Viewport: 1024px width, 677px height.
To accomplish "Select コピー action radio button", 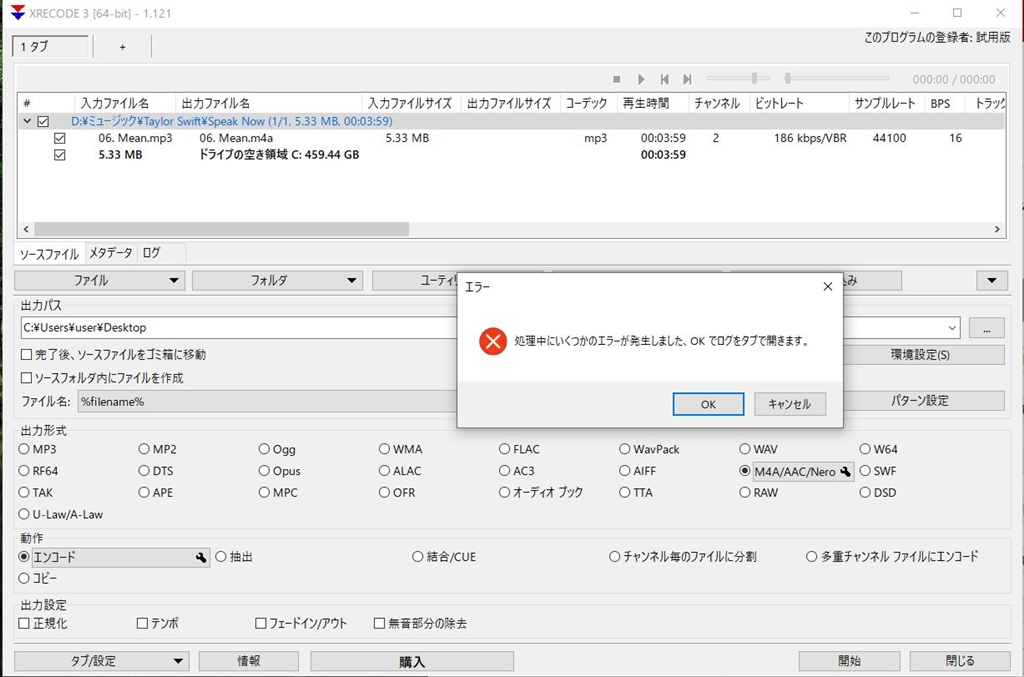I will tap(24, 578).
